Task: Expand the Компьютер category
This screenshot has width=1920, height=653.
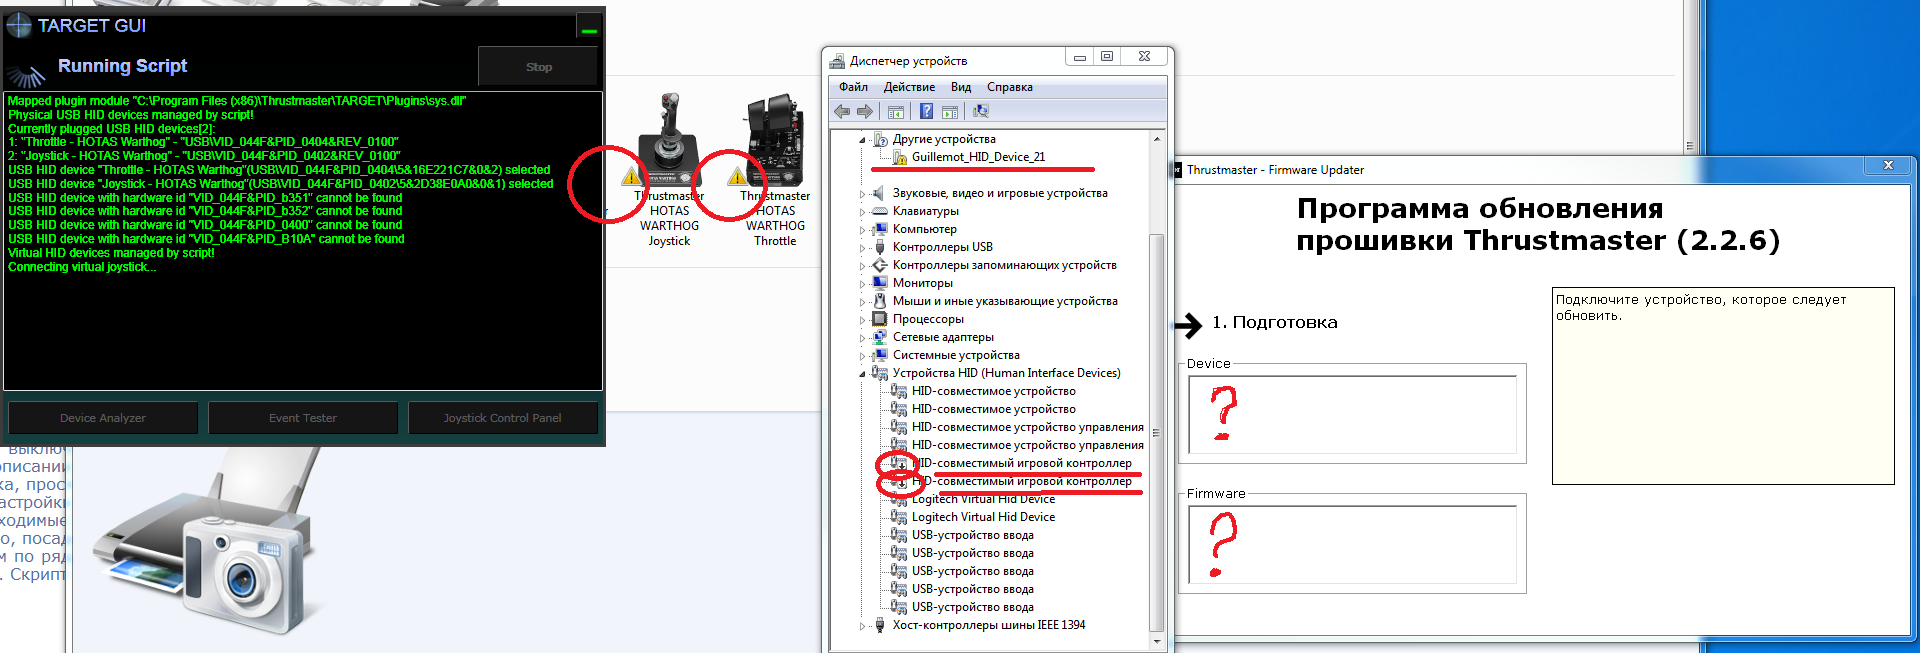Action: (863, 230)
